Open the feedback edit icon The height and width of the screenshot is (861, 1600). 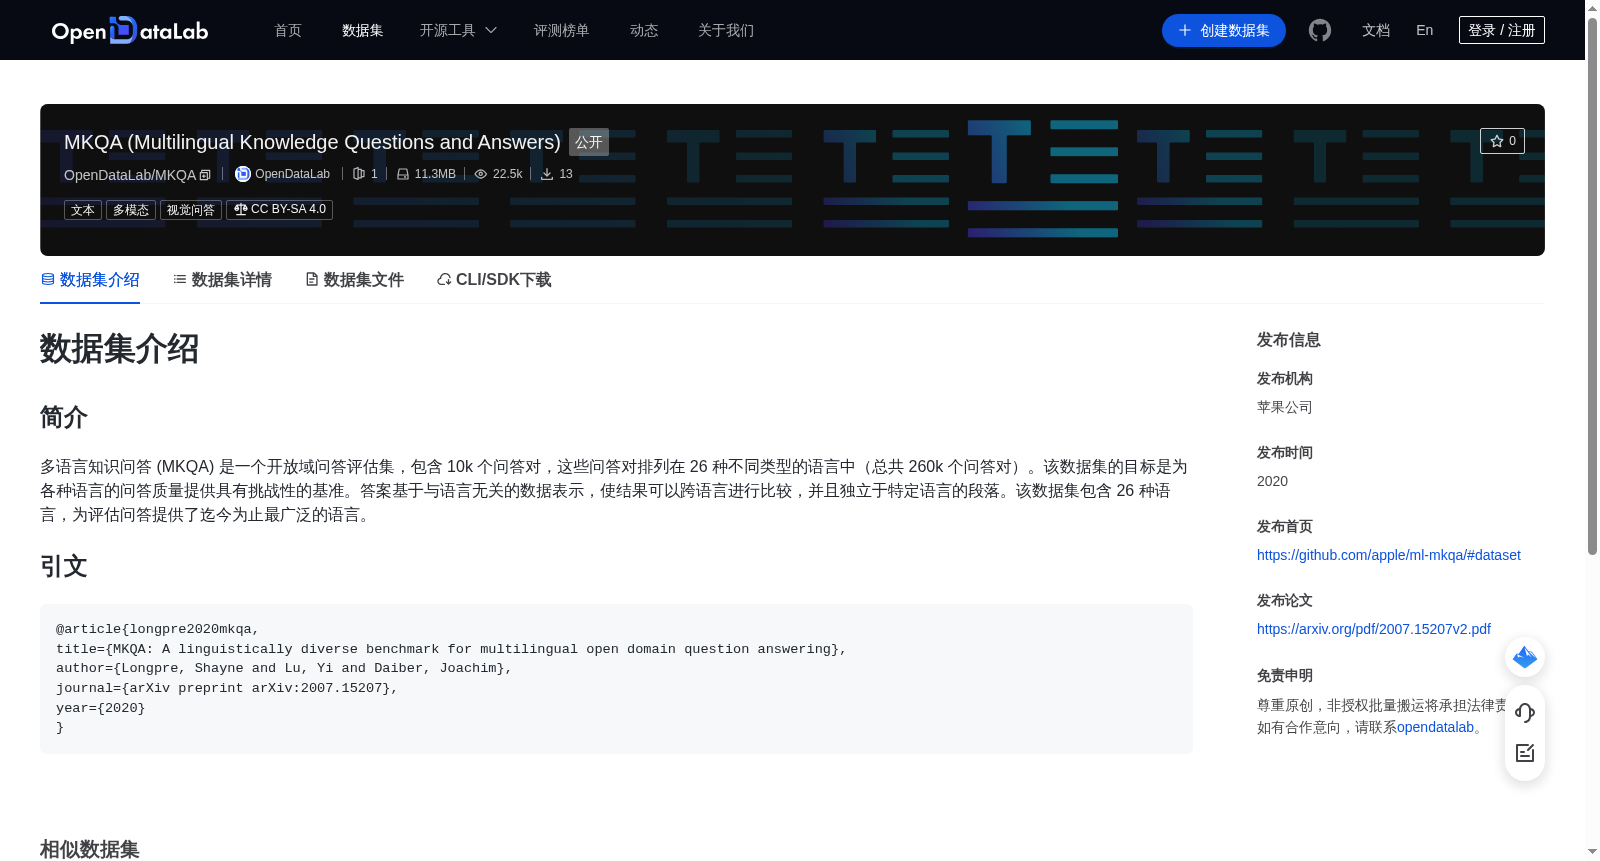1525,753
